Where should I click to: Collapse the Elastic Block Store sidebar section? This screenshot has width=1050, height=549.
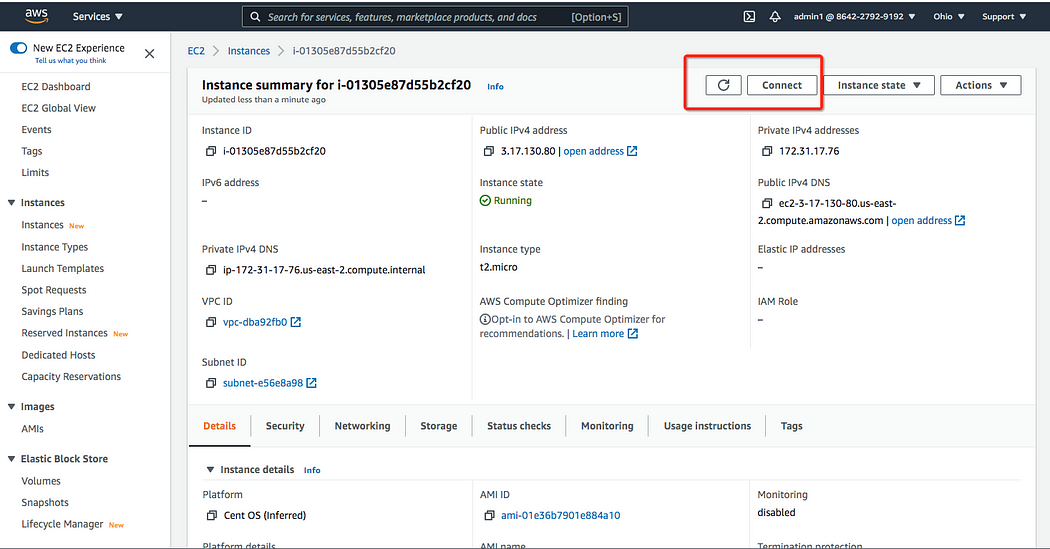coord(11,459)
